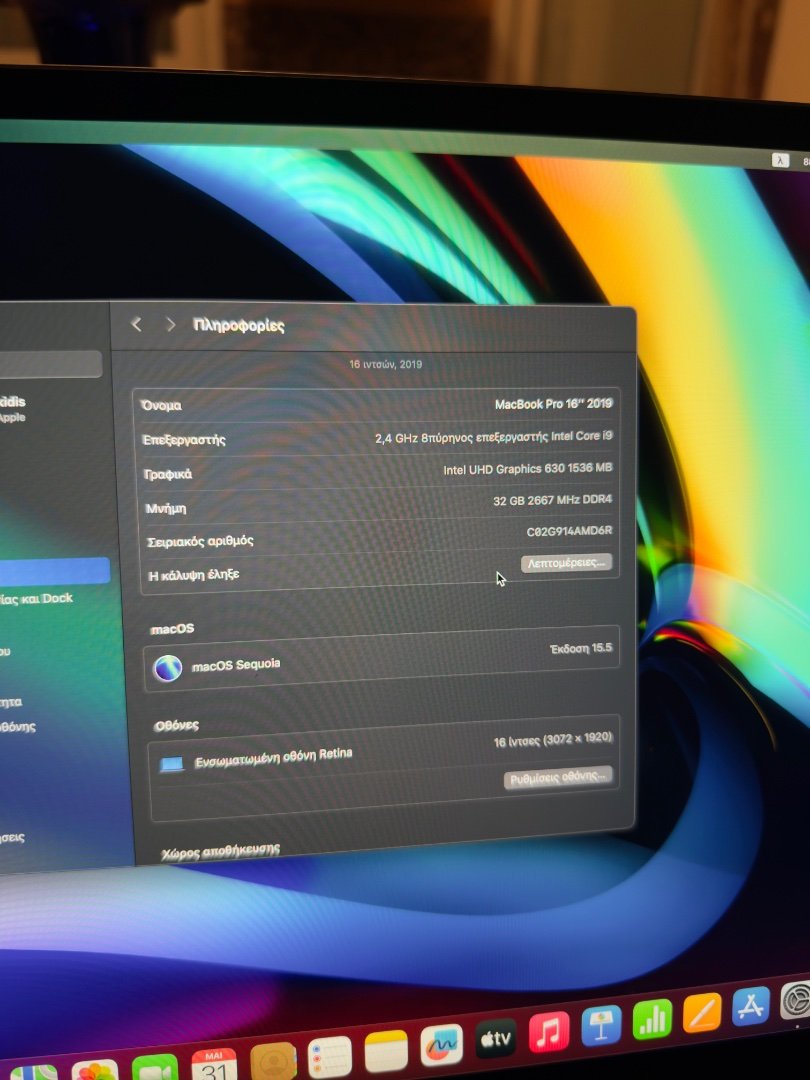This screenshot has height=1080, width=810.
Task: Click the 'Μνήμη' label
Action: click(165, 508)
